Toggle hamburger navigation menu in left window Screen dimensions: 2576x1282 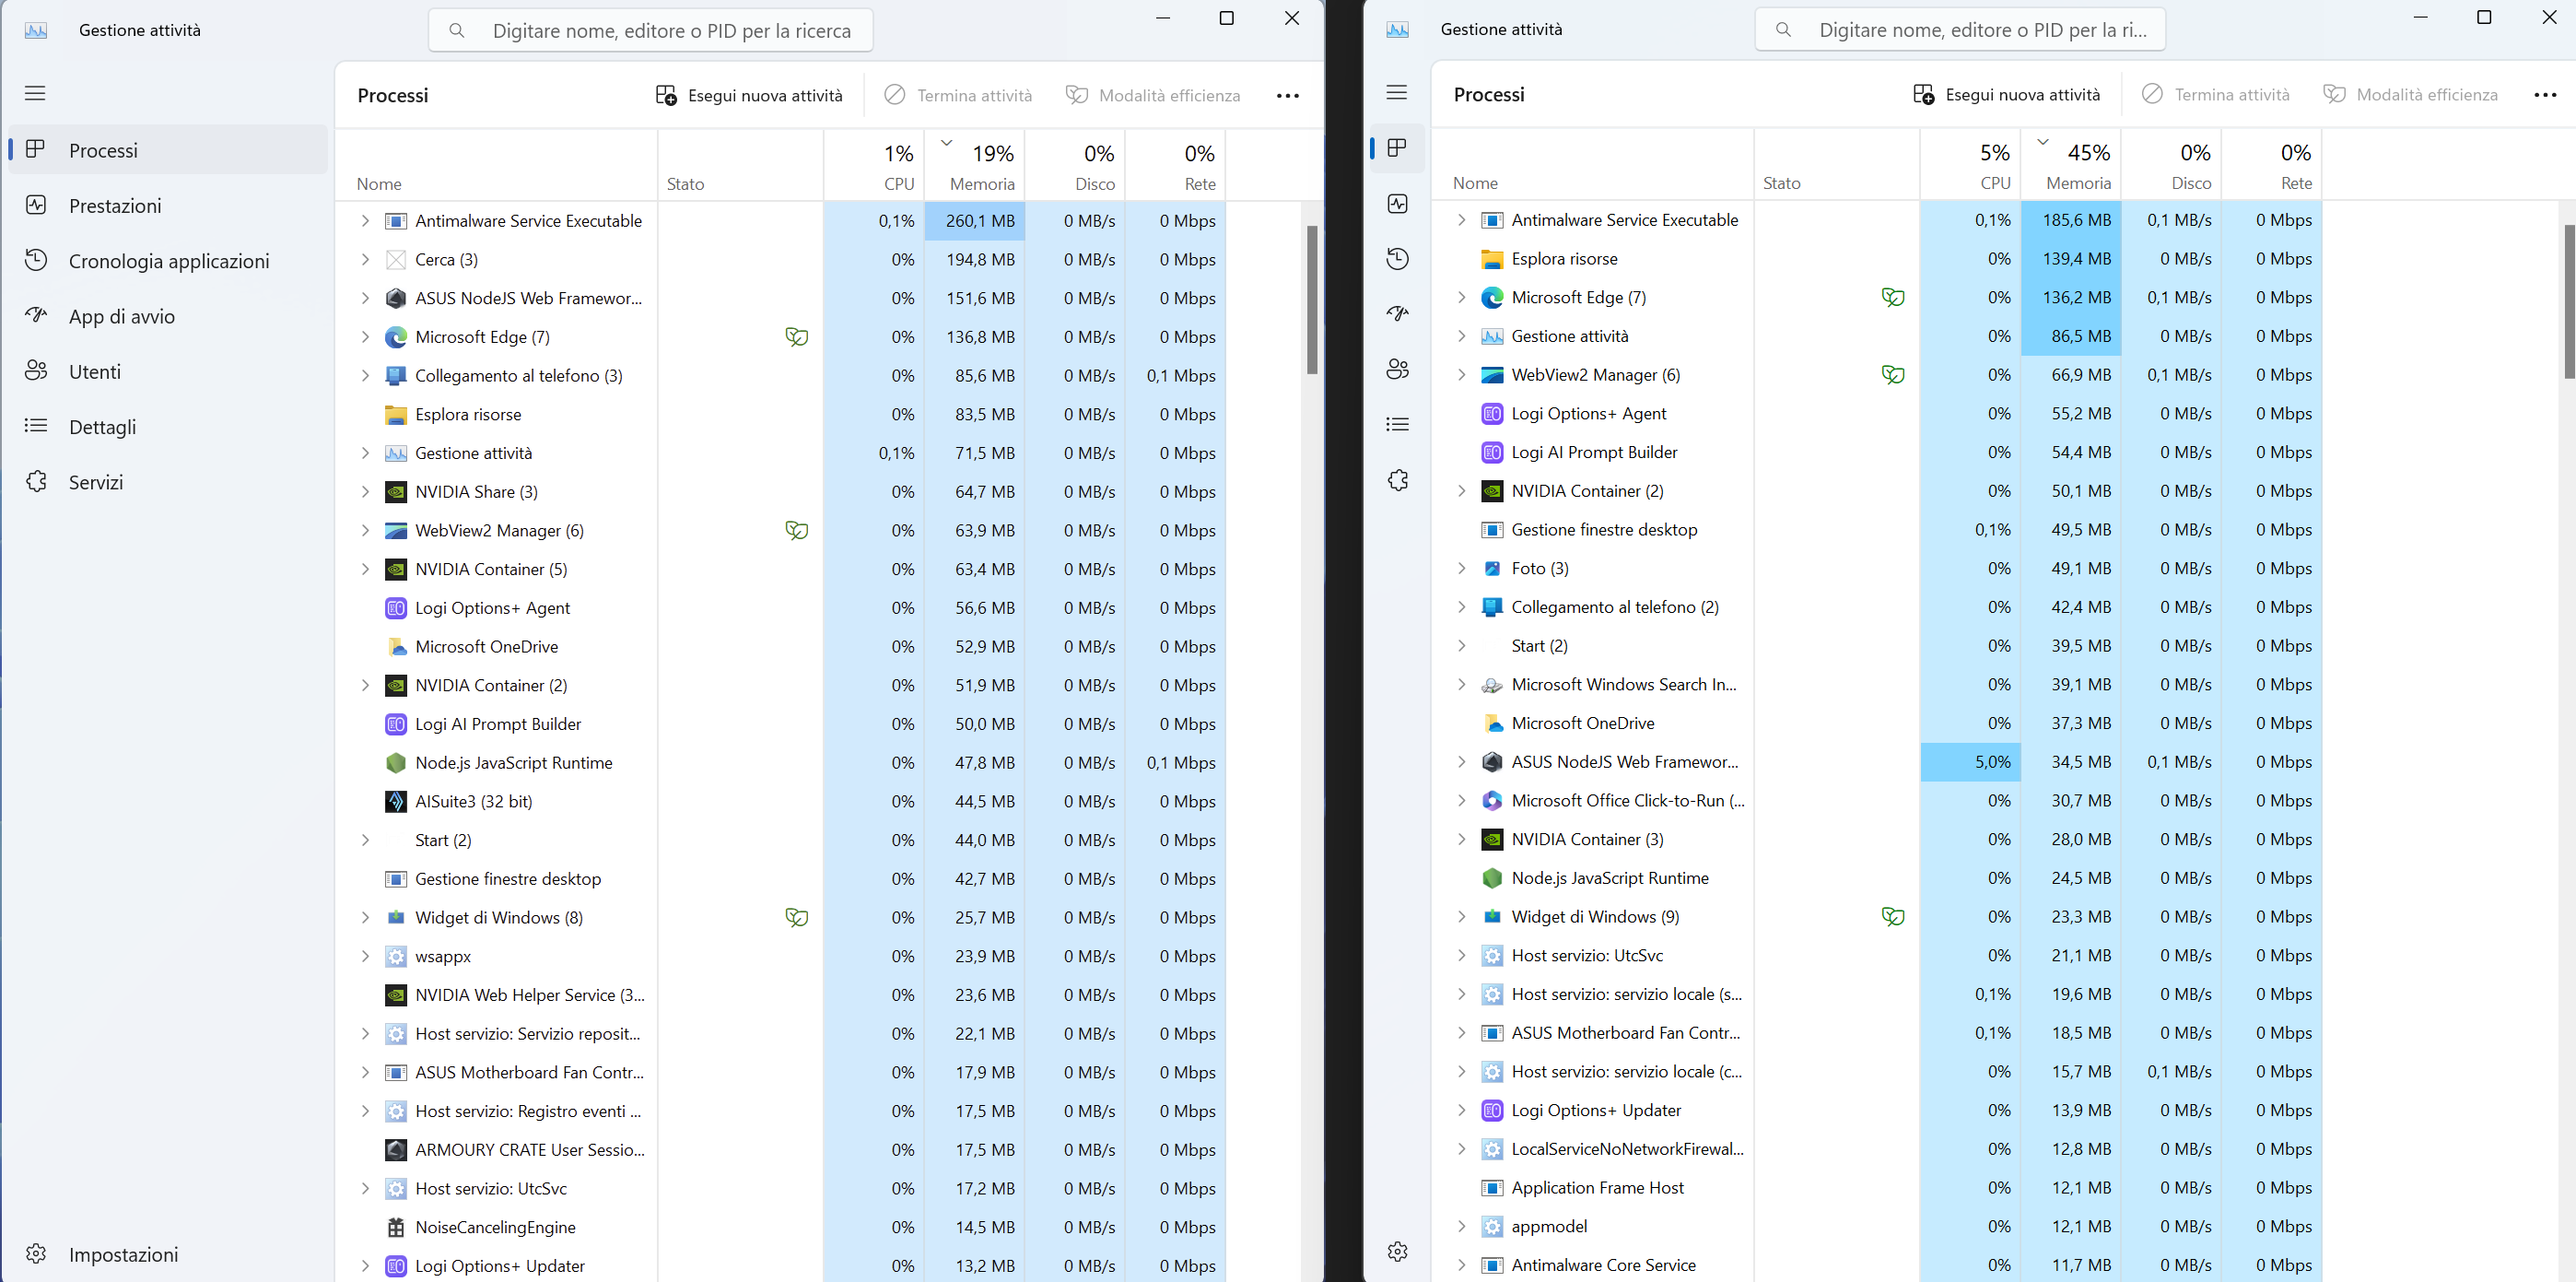[36, 93]
